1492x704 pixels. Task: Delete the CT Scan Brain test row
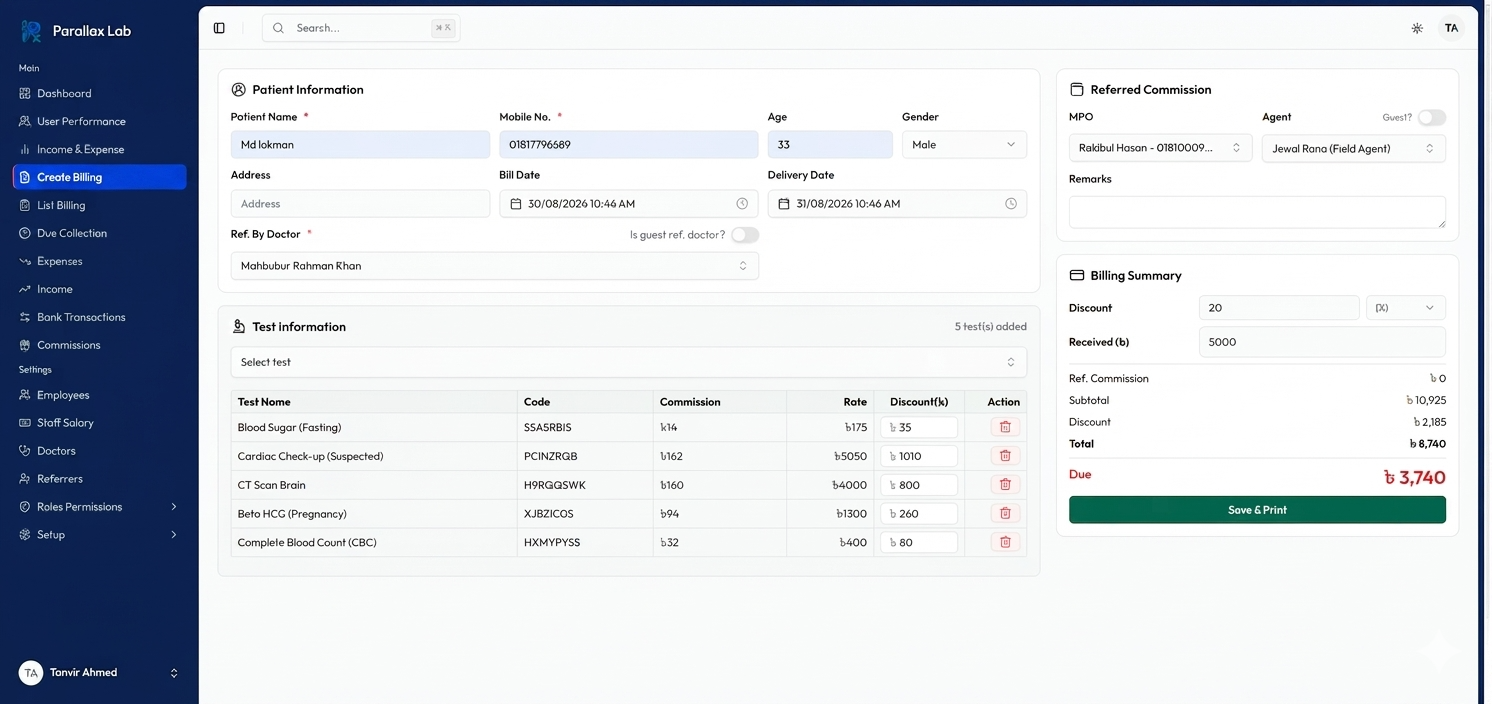pyautogui.click(x=1005, y=484)
